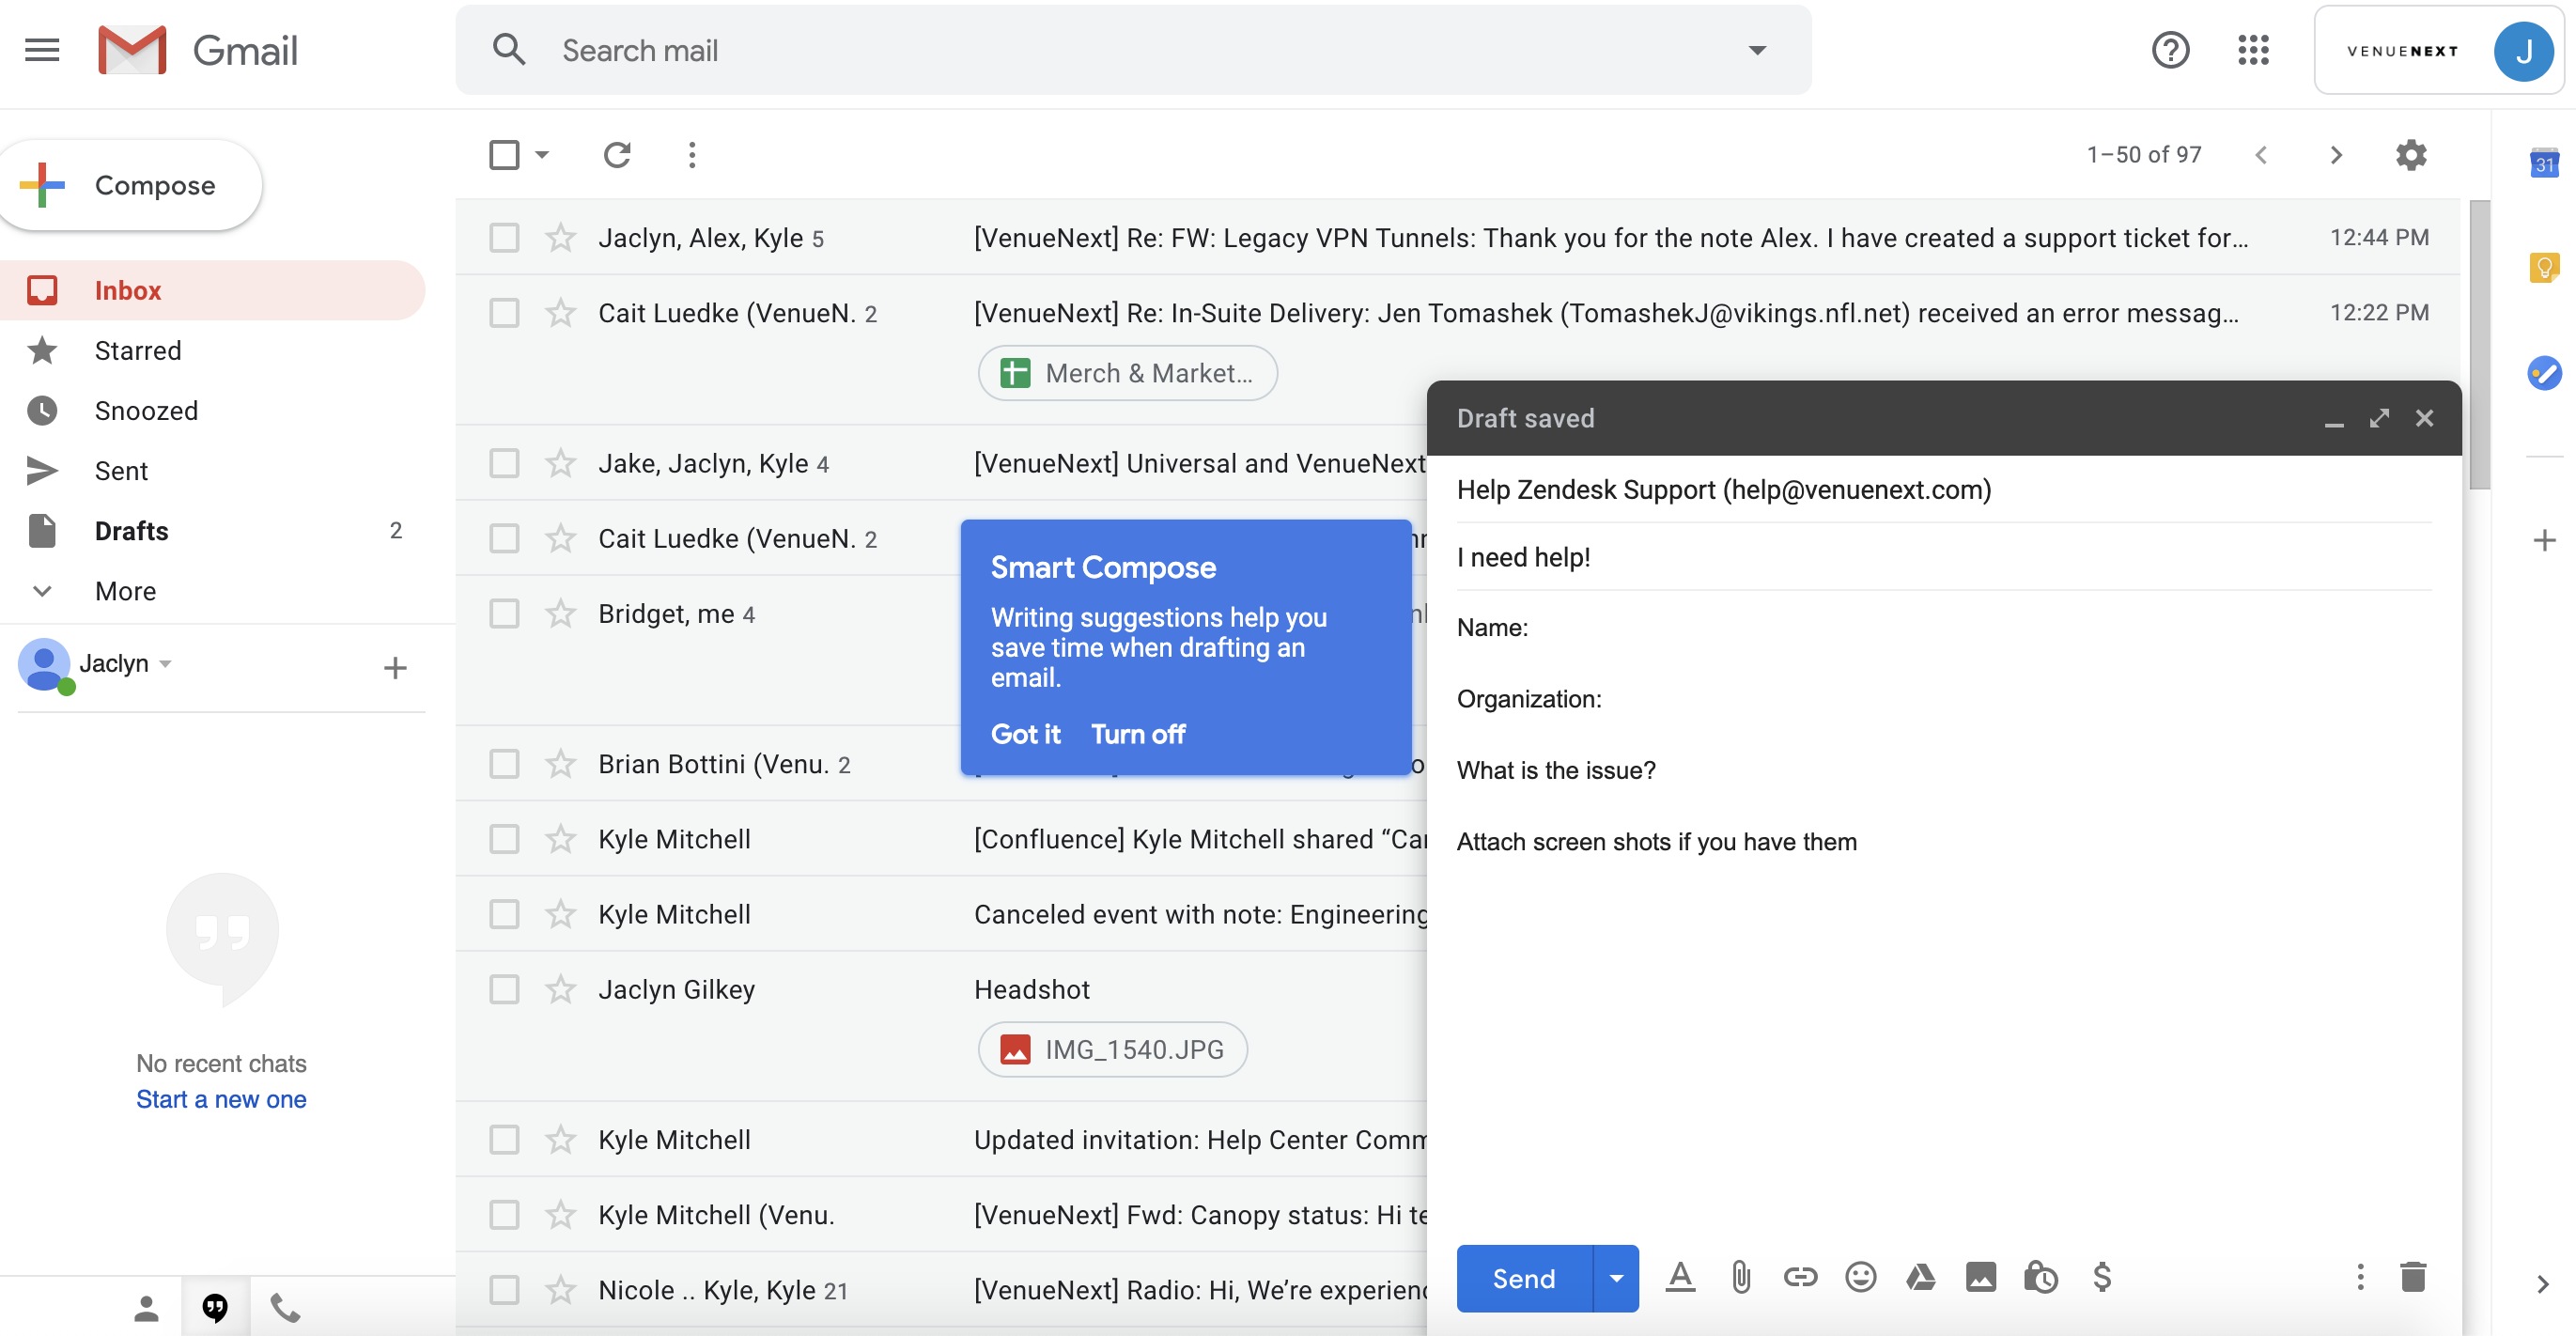
Task: Open full-screen for the draft window
Action: pos(2379,418)
